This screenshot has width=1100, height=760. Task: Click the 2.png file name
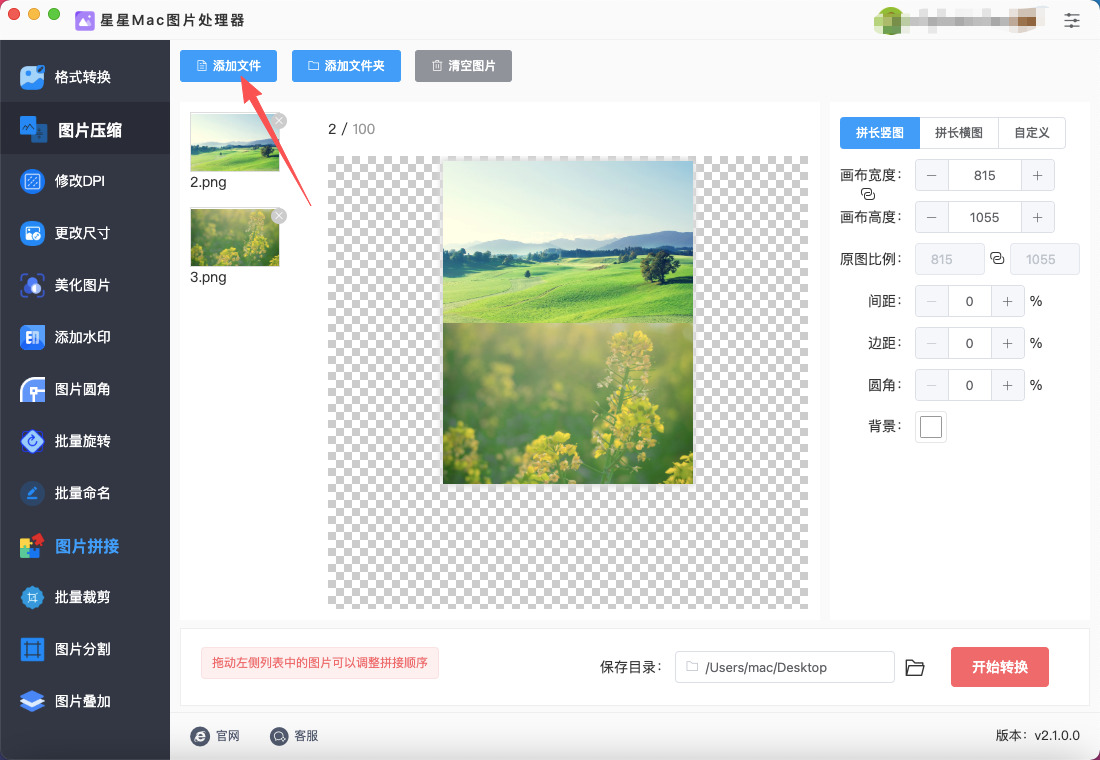208,182
